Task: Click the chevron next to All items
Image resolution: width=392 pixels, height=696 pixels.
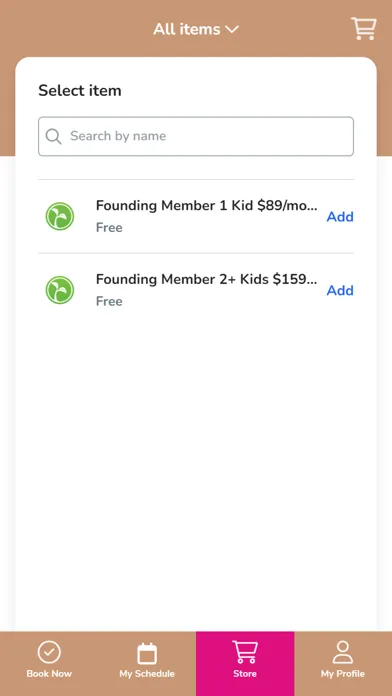Action: pyautogui.click(x=232, y=30)
